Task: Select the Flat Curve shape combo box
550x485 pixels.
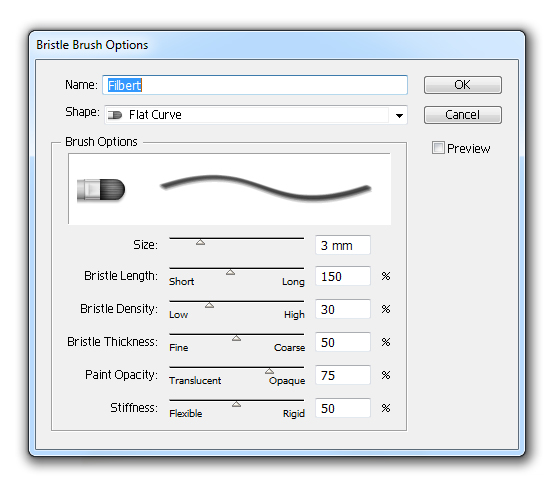Action: 256,115
